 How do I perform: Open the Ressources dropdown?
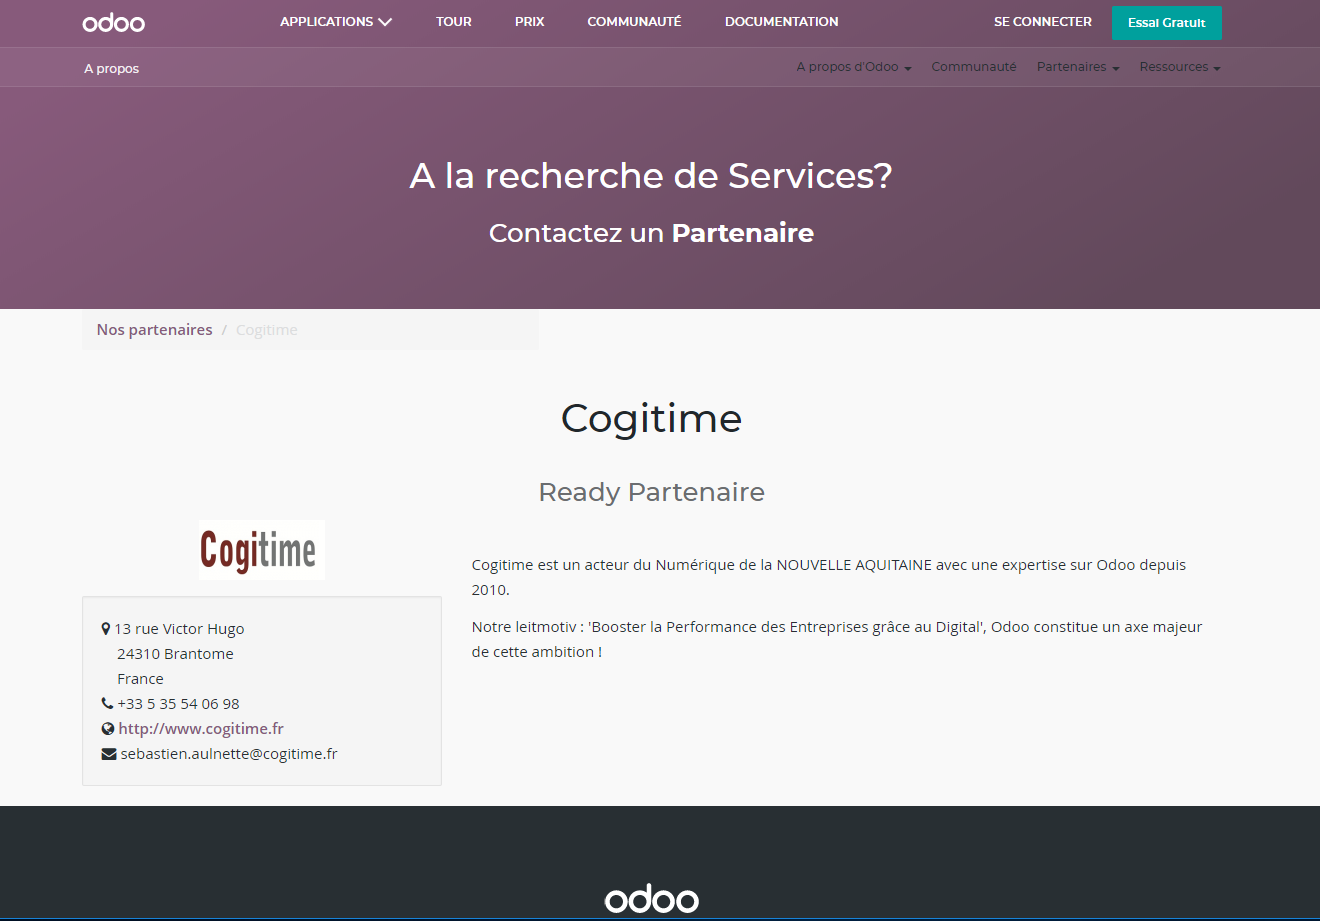[x=1180, y=67]
